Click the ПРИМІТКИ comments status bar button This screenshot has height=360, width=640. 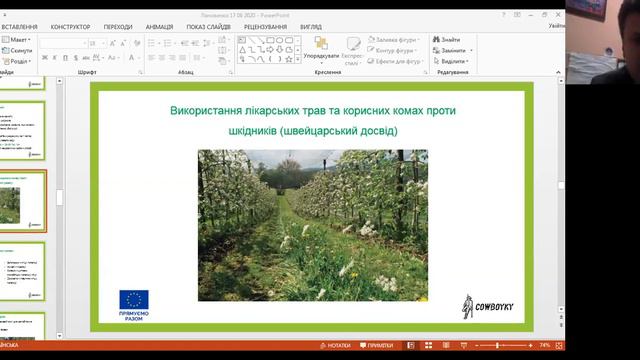[x=376, y=345]
